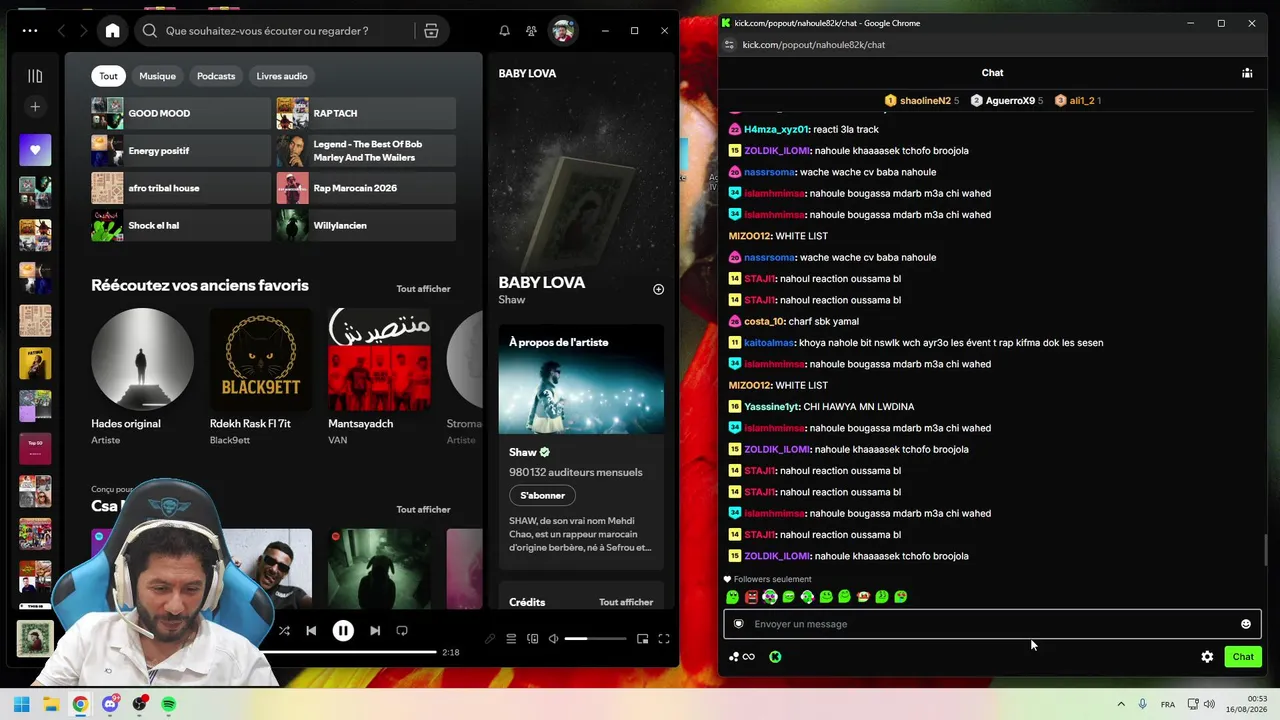Open the Shock el hal shortcut

181,225
